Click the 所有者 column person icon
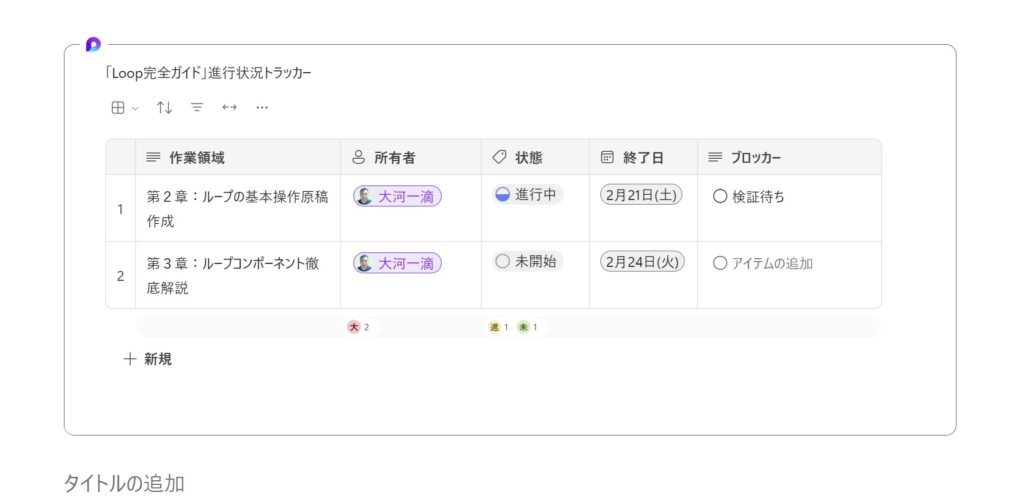This screenshot has height=496, width=1024. pos(359,157)
